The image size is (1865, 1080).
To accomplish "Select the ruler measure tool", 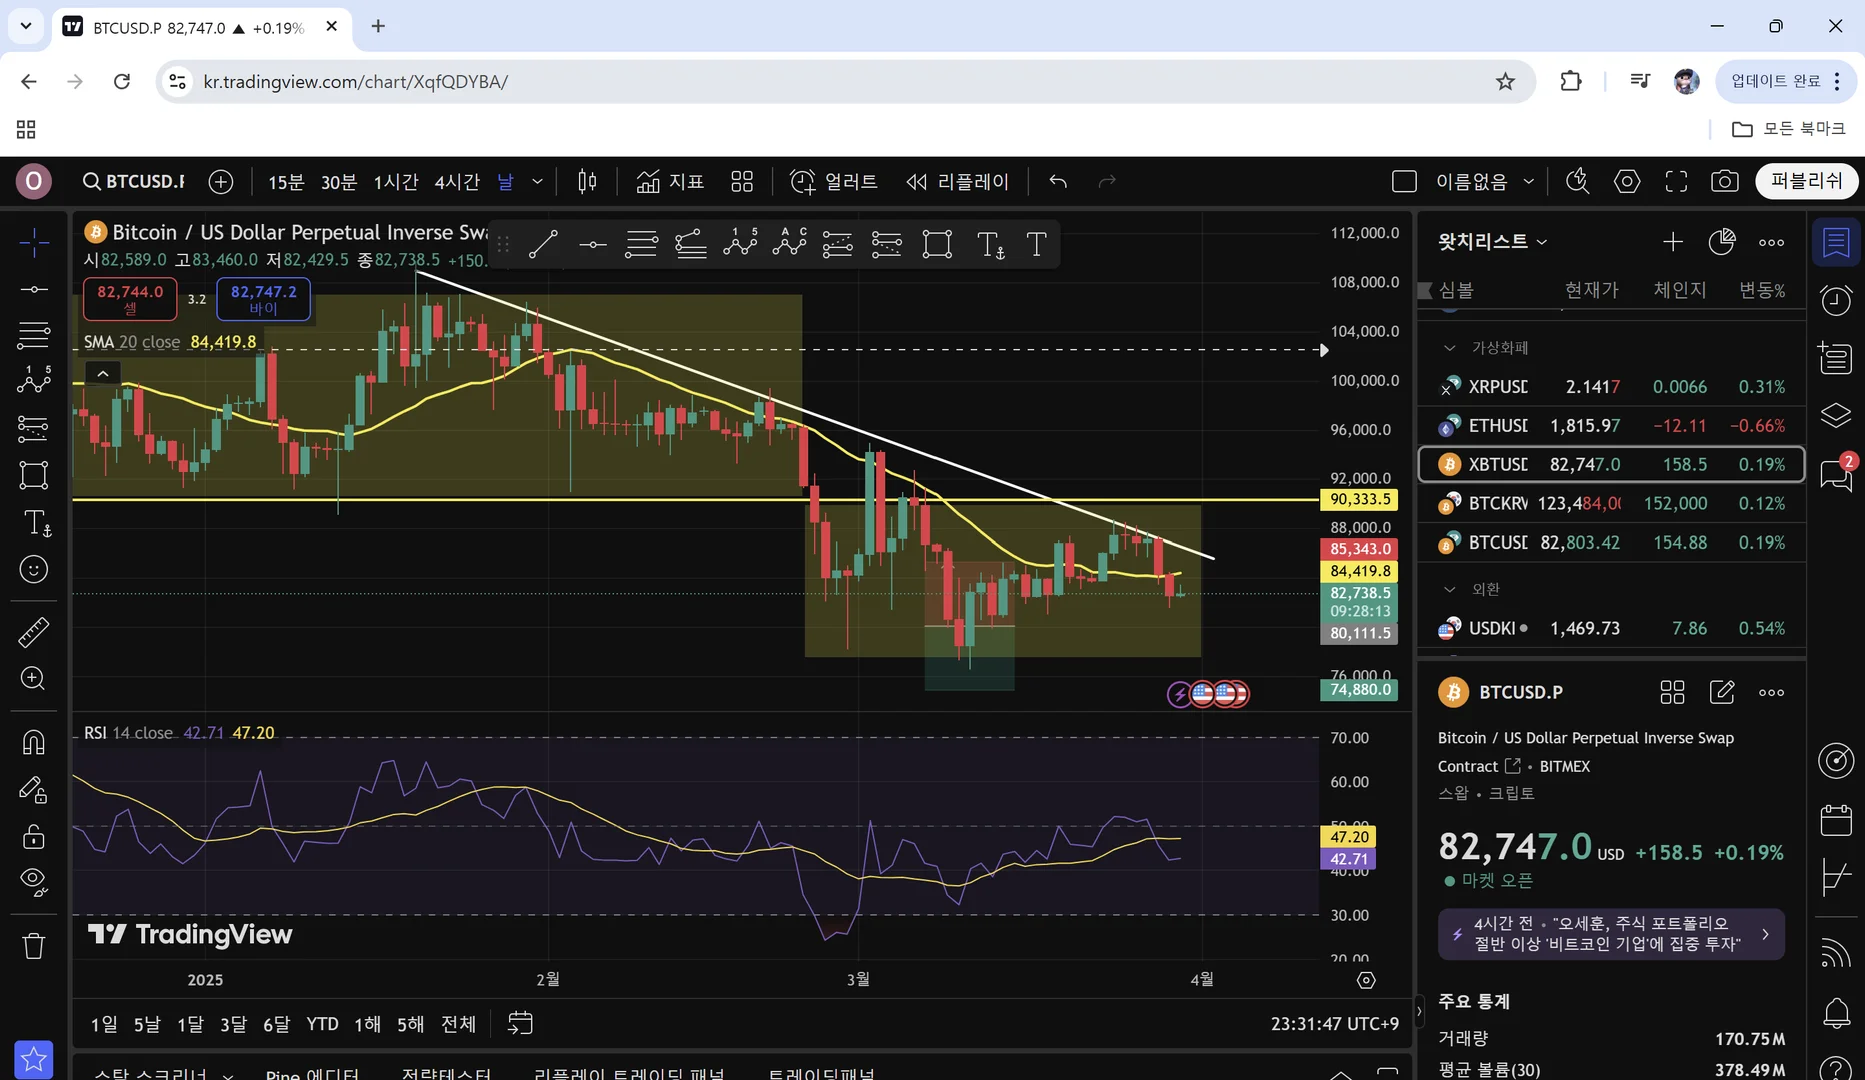I will click(33, 632).
